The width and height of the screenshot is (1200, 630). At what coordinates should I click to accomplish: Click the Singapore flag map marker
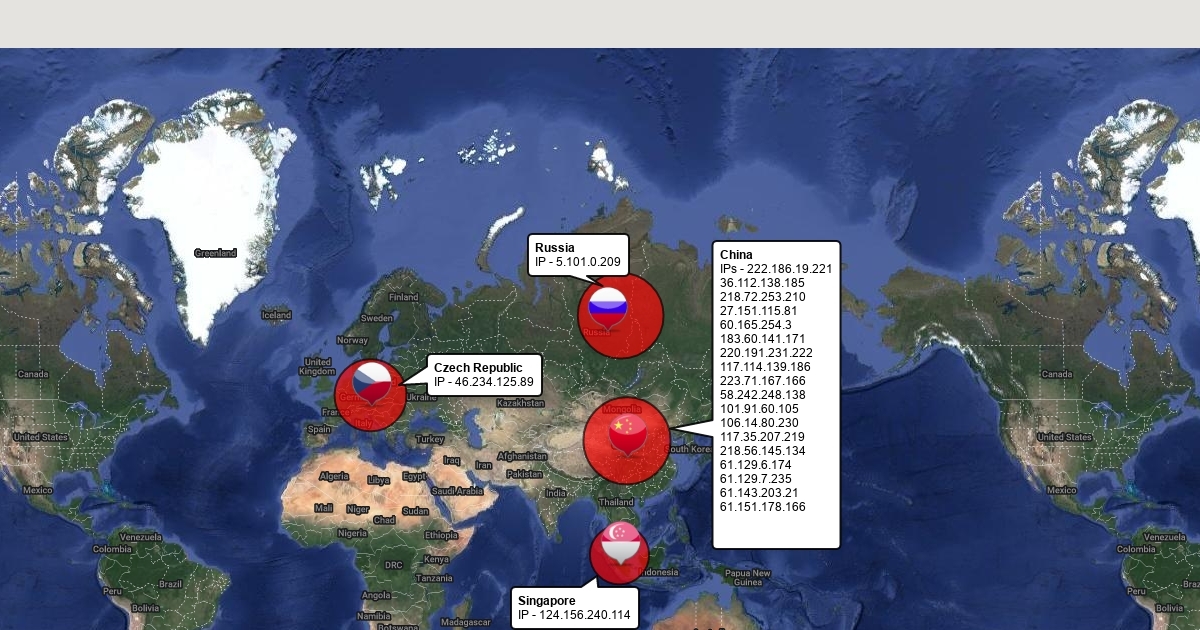click(619, 543)
